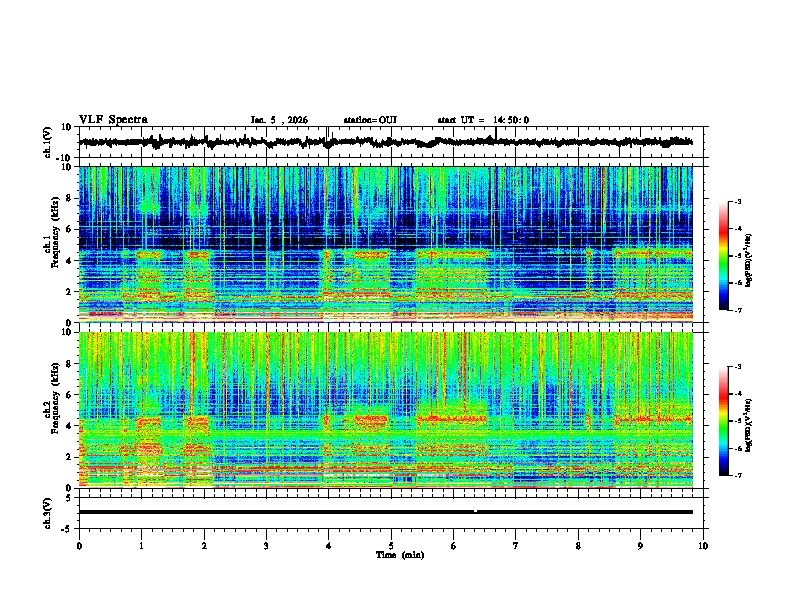The image size is (792, 612).
Task: Click the "station=OUI" header label
Action: 370,120
